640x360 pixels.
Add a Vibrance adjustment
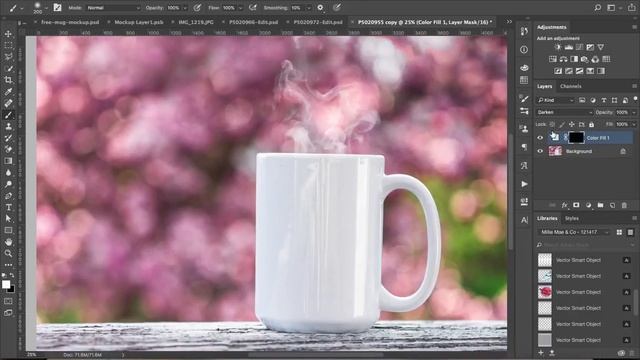600,47
